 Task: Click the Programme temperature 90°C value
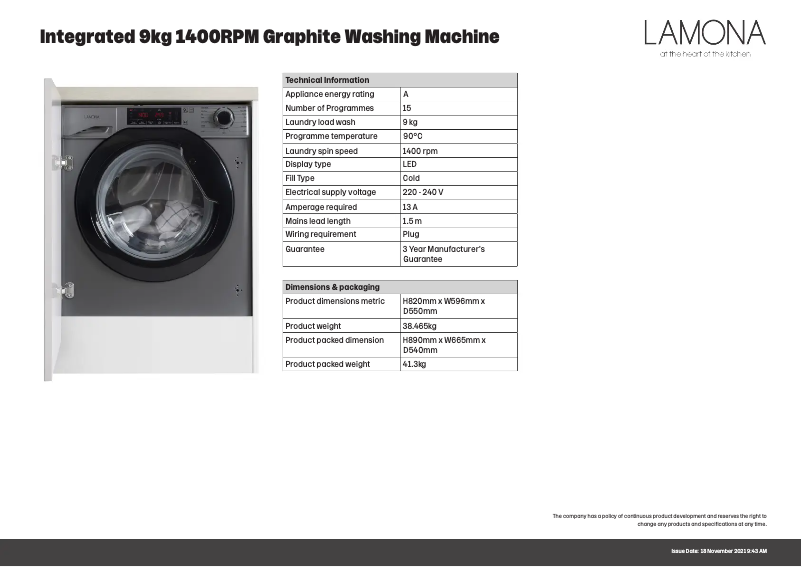414,136
